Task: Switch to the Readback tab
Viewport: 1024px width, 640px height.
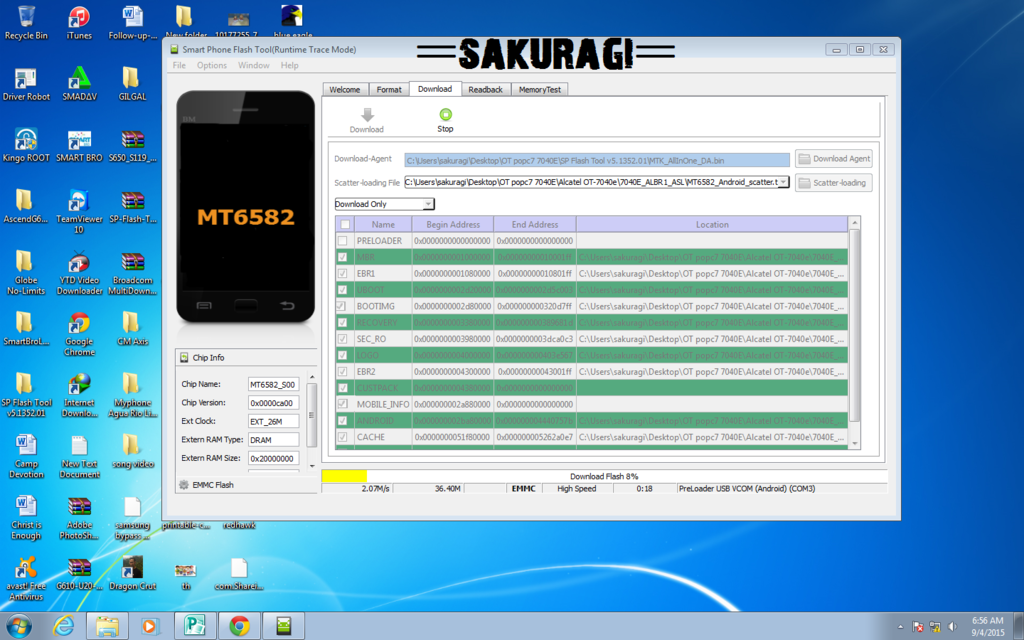Action: 485,90
